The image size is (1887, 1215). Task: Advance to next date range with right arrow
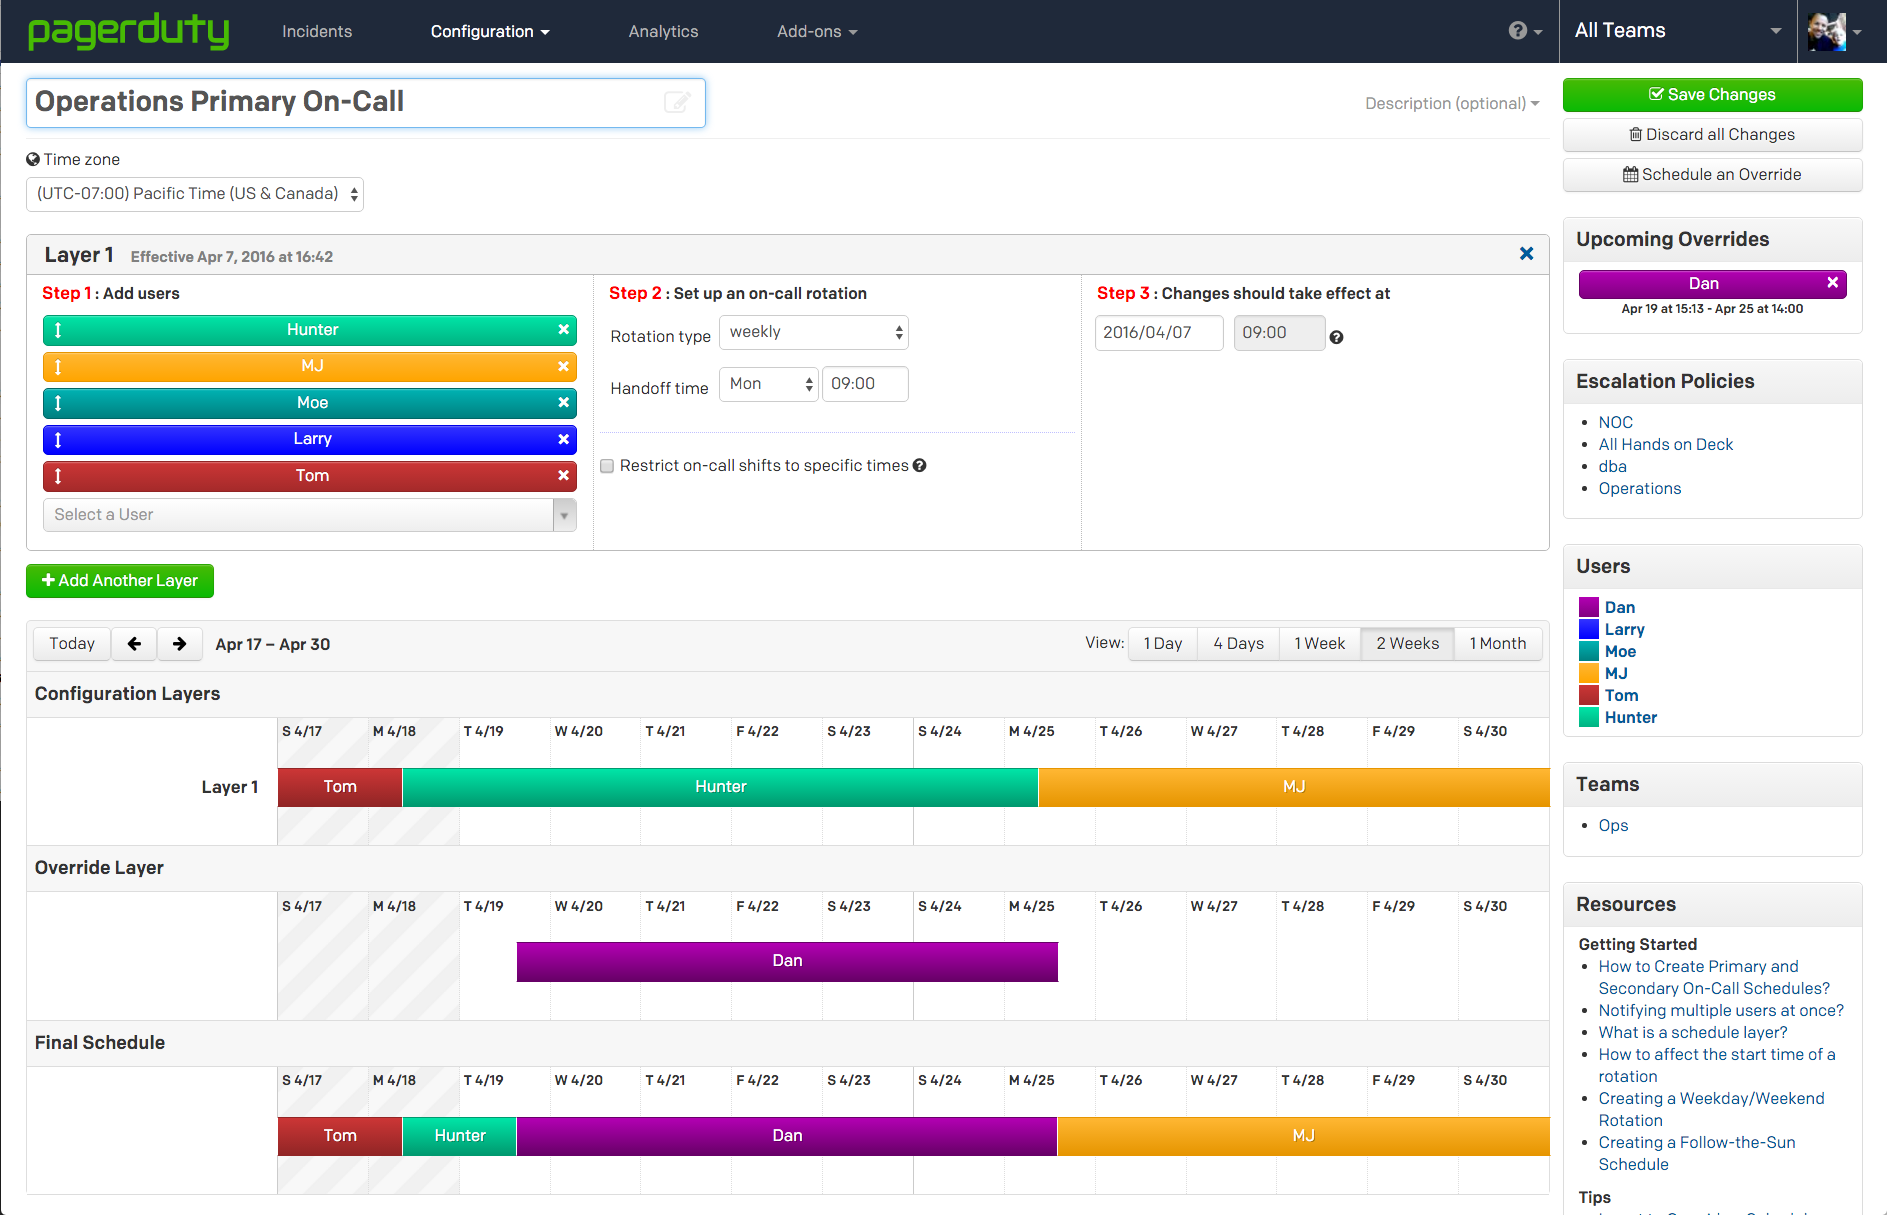coord(179,644)
